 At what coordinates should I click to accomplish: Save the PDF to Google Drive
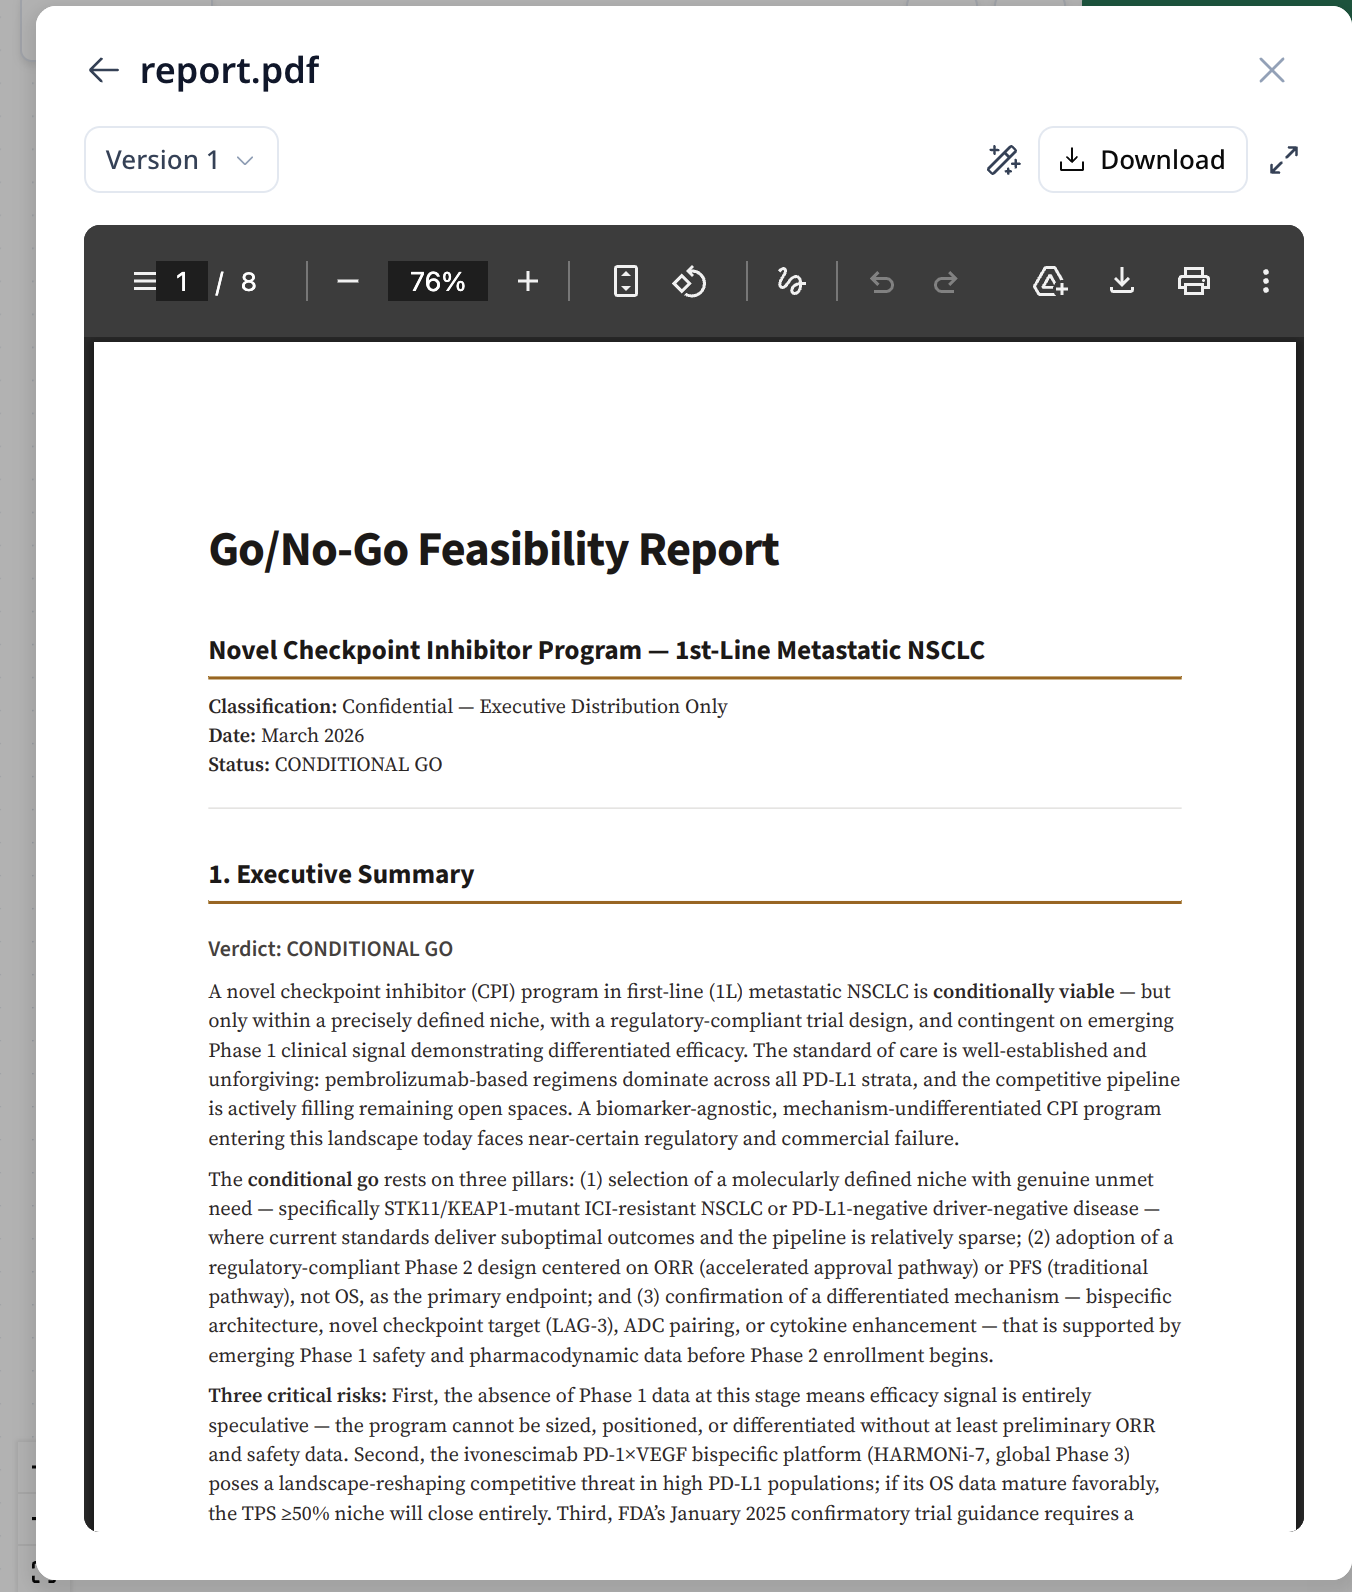coord(1049,282)
